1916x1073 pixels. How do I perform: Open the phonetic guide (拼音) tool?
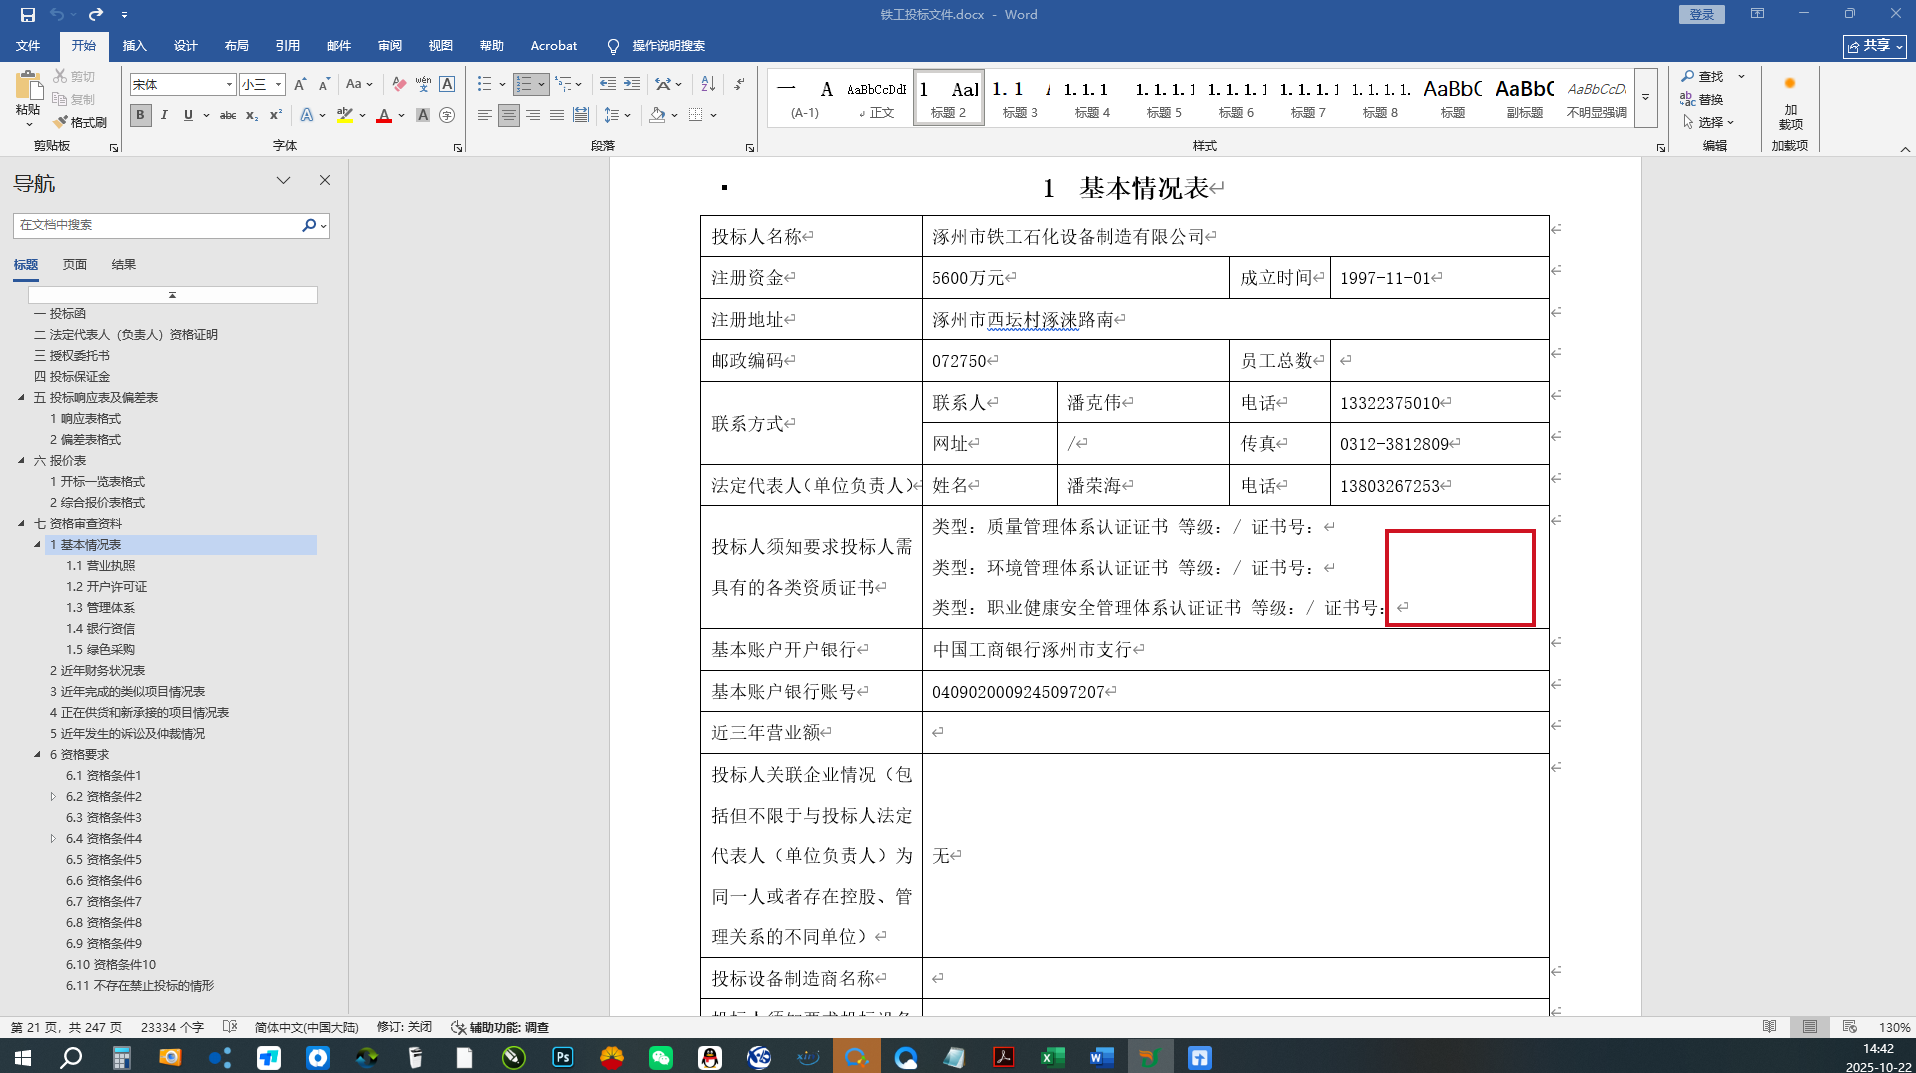pyautogui.click(x=423, y=85)
